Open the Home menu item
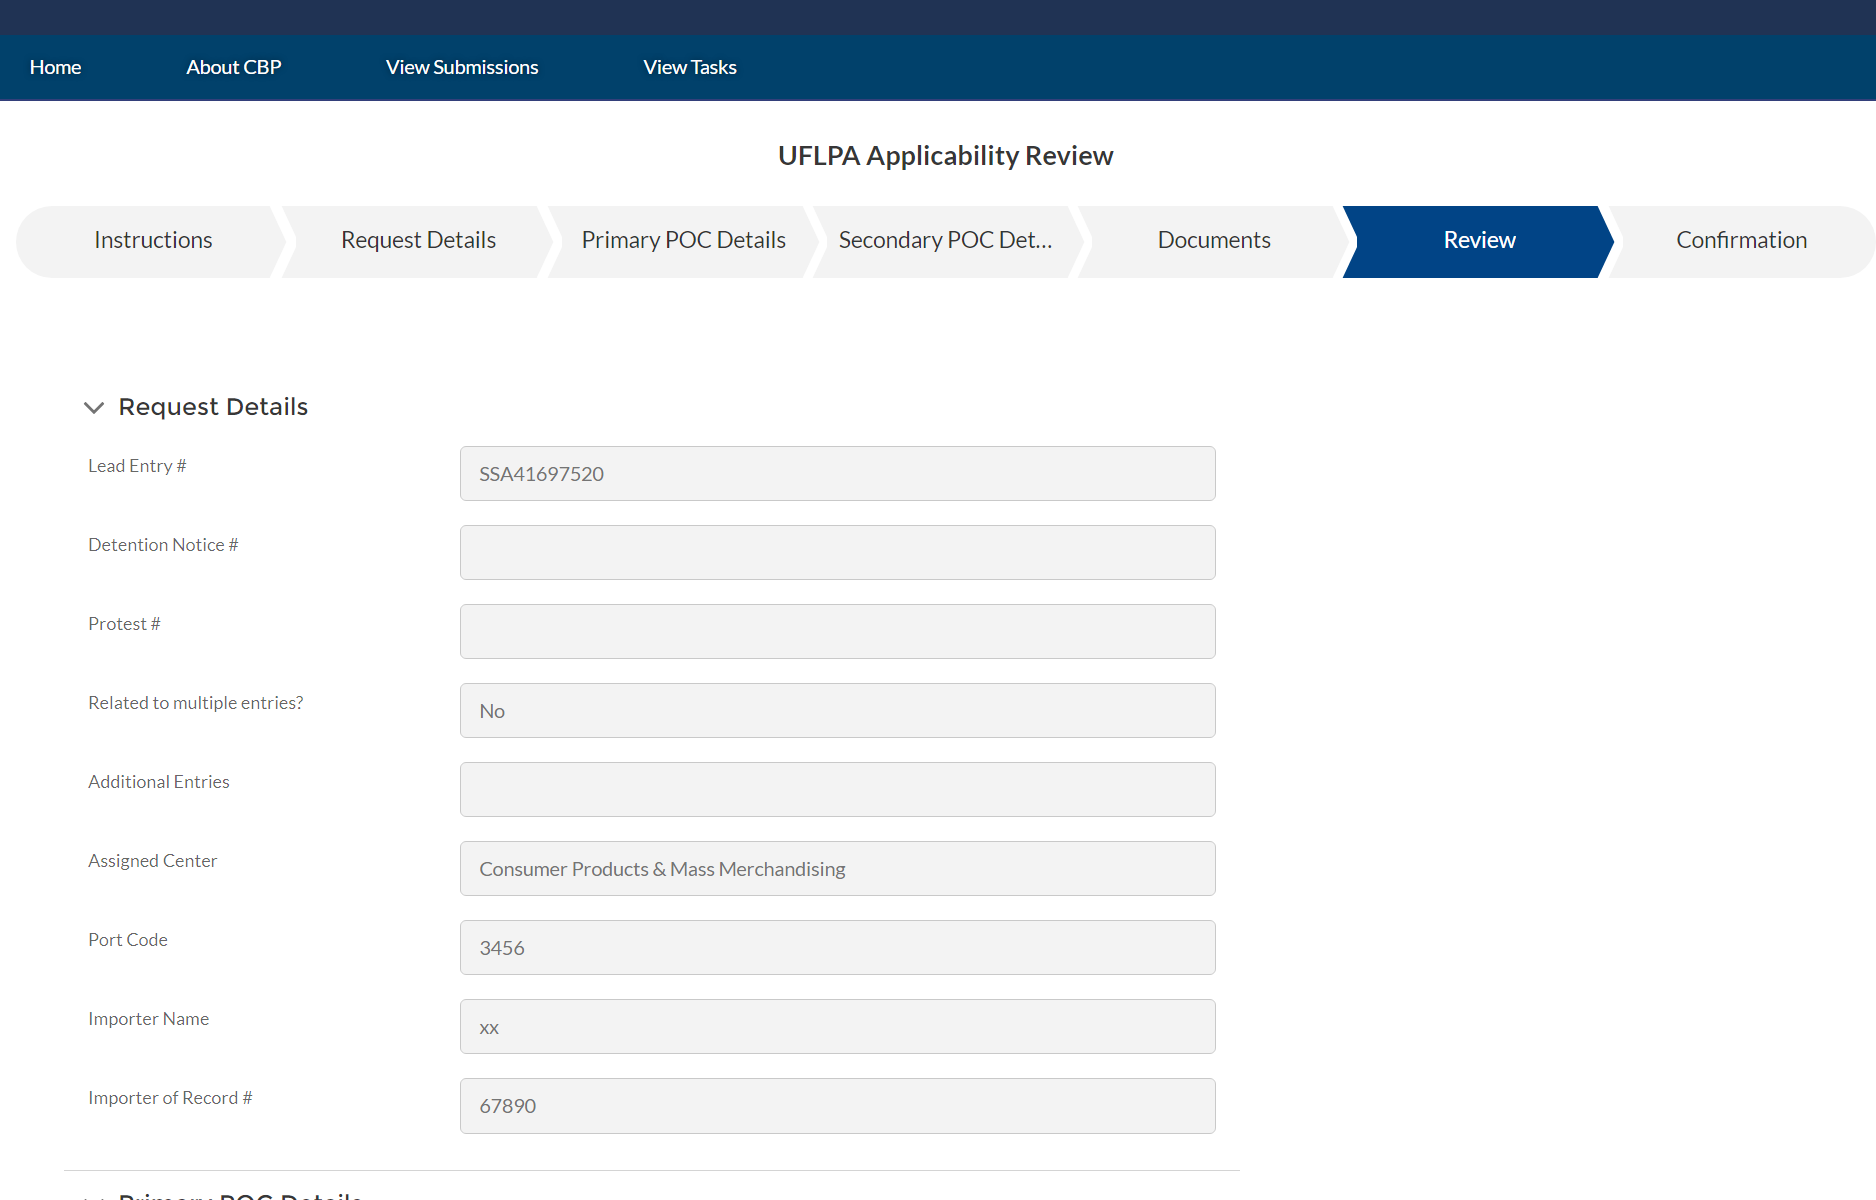The height and width of the screenshot is (1200, 1876). (55, 67)
